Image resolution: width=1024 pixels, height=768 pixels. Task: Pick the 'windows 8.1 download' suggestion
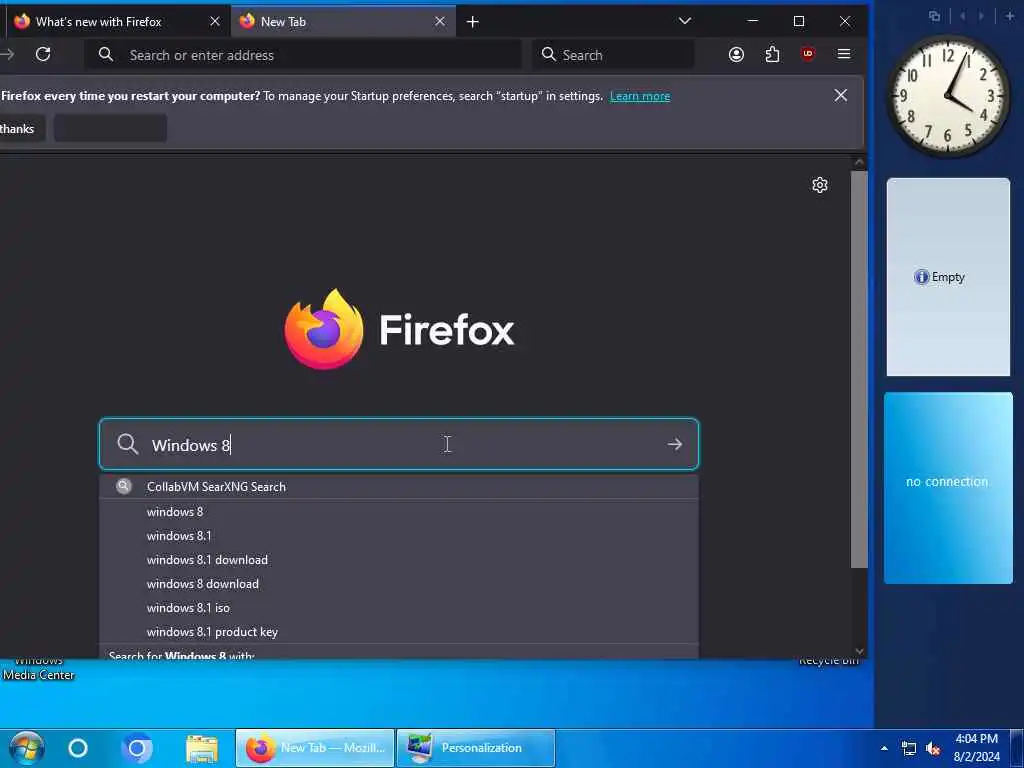[399, 560]
